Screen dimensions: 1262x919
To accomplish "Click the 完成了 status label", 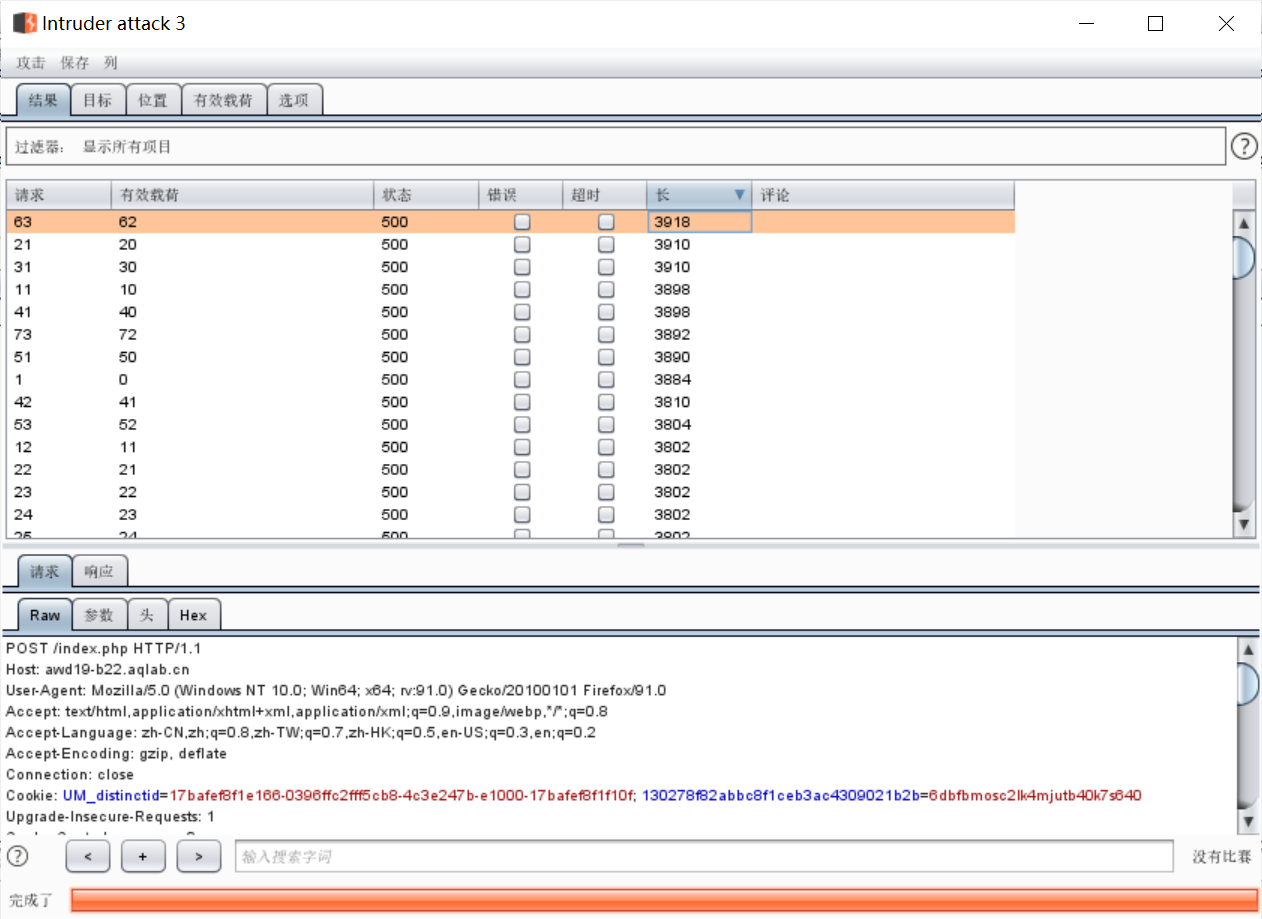I will 31,901.
